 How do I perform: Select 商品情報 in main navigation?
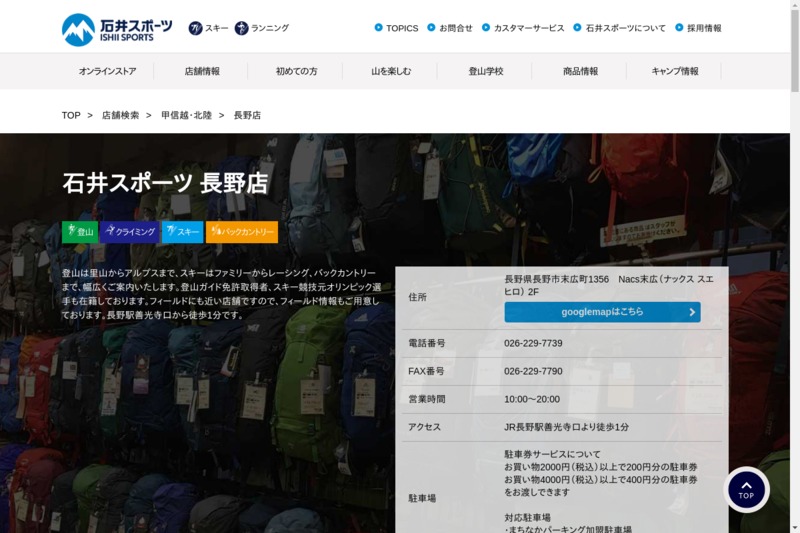pyautogui.click(x=580, y=71)
